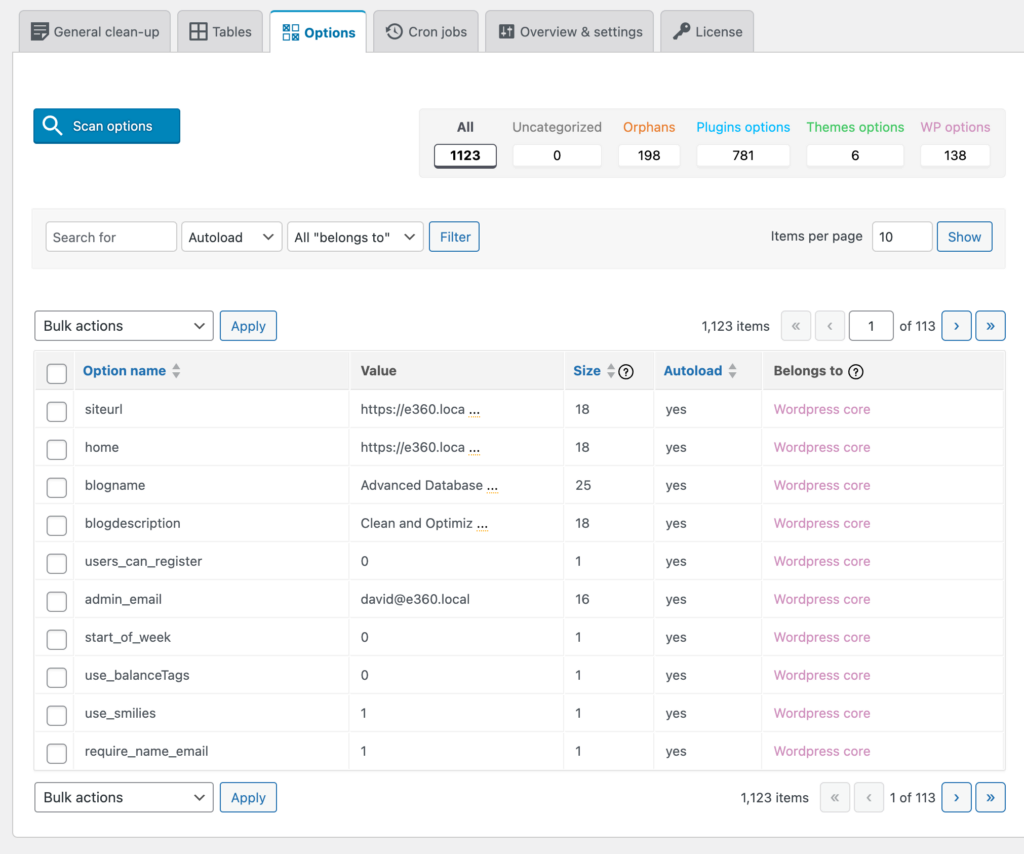The image size is (1024, 854).
Task: Select the admin_email row checkbox
Action: (57, 601)
